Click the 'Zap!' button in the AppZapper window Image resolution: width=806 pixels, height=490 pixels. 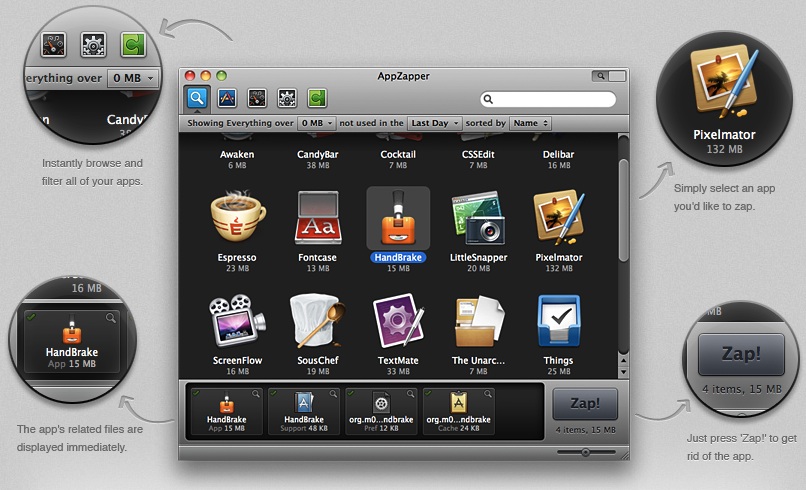click(x=585, y=404)
